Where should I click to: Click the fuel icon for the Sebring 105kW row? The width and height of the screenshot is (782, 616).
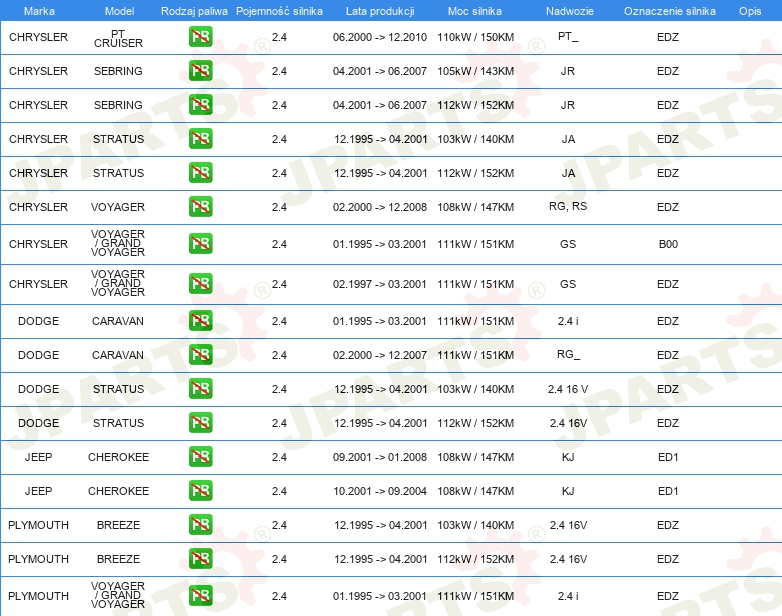pos(200,71)
